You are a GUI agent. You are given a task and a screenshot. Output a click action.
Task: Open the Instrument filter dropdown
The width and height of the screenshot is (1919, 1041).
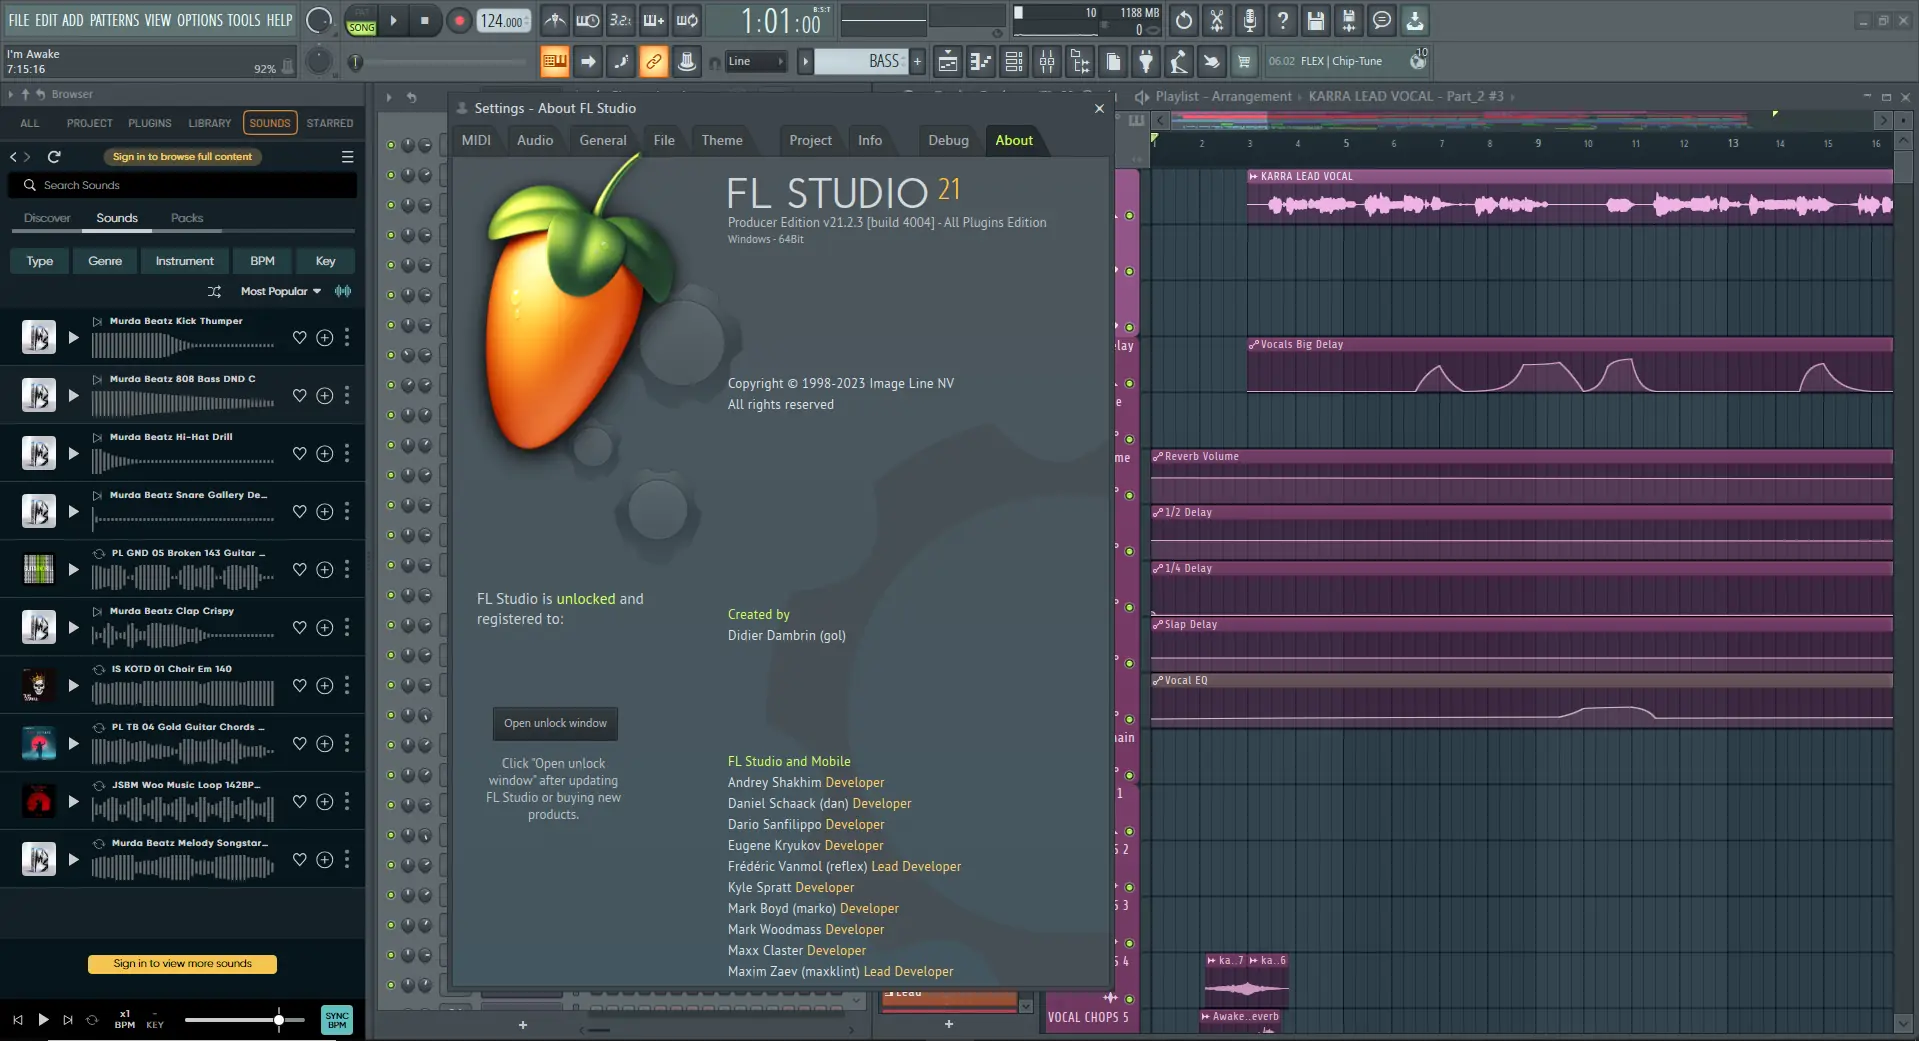point(184,261)
